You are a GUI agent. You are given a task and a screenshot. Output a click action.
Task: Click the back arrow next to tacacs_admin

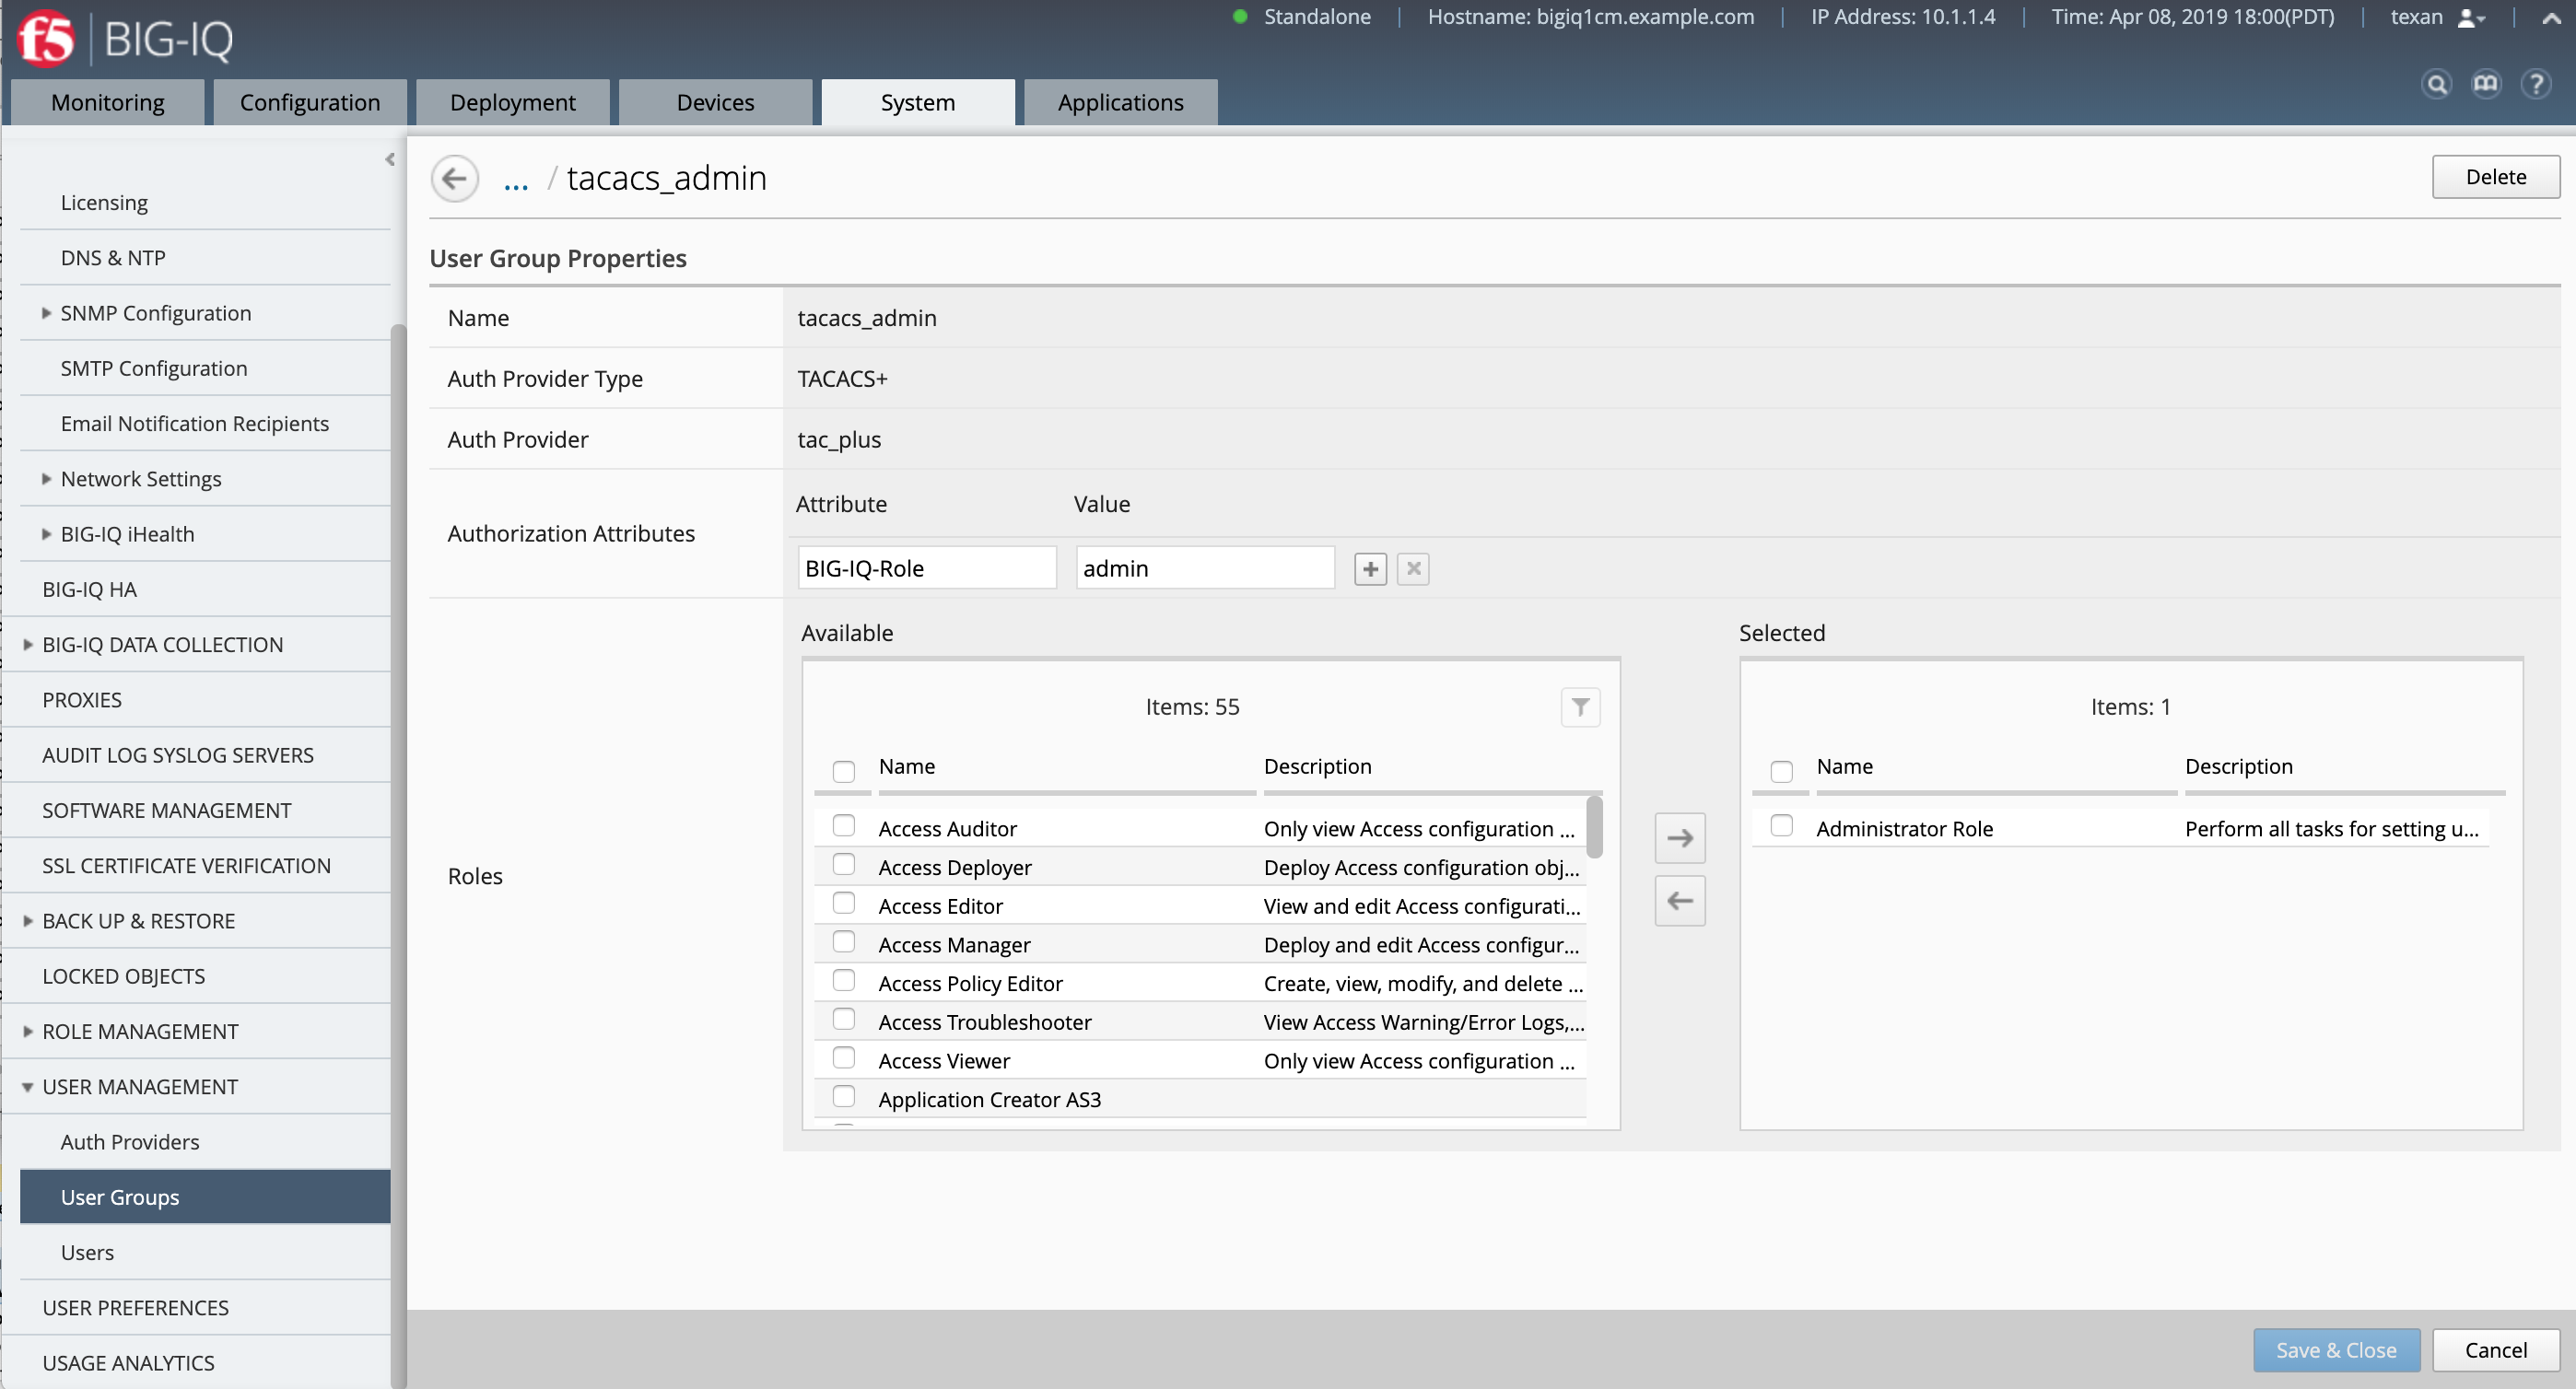tap(455, 178)
